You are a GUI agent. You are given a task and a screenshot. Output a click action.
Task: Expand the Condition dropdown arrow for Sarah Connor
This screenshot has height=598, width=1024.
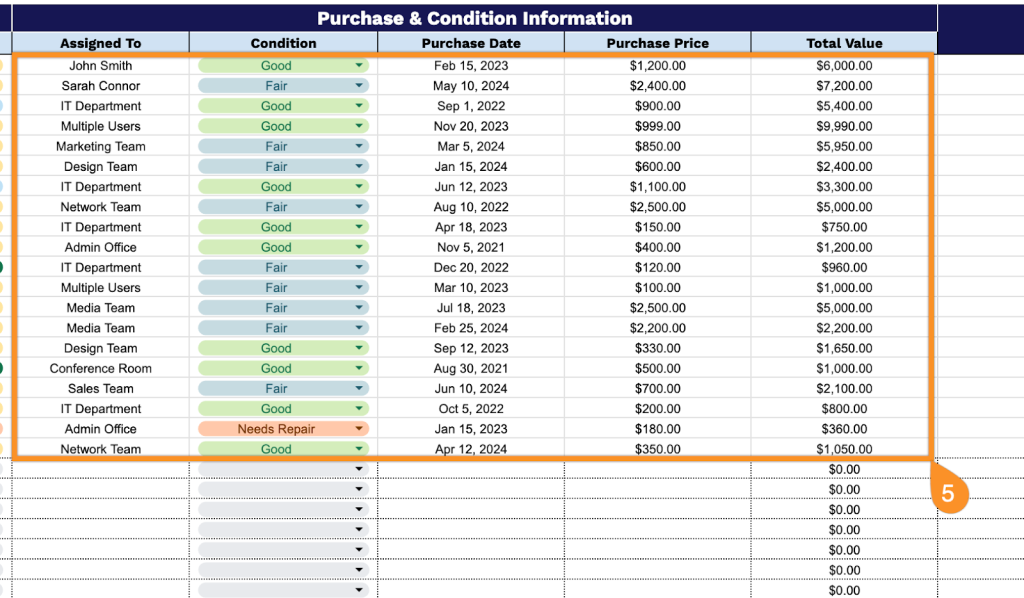[359, 86]
